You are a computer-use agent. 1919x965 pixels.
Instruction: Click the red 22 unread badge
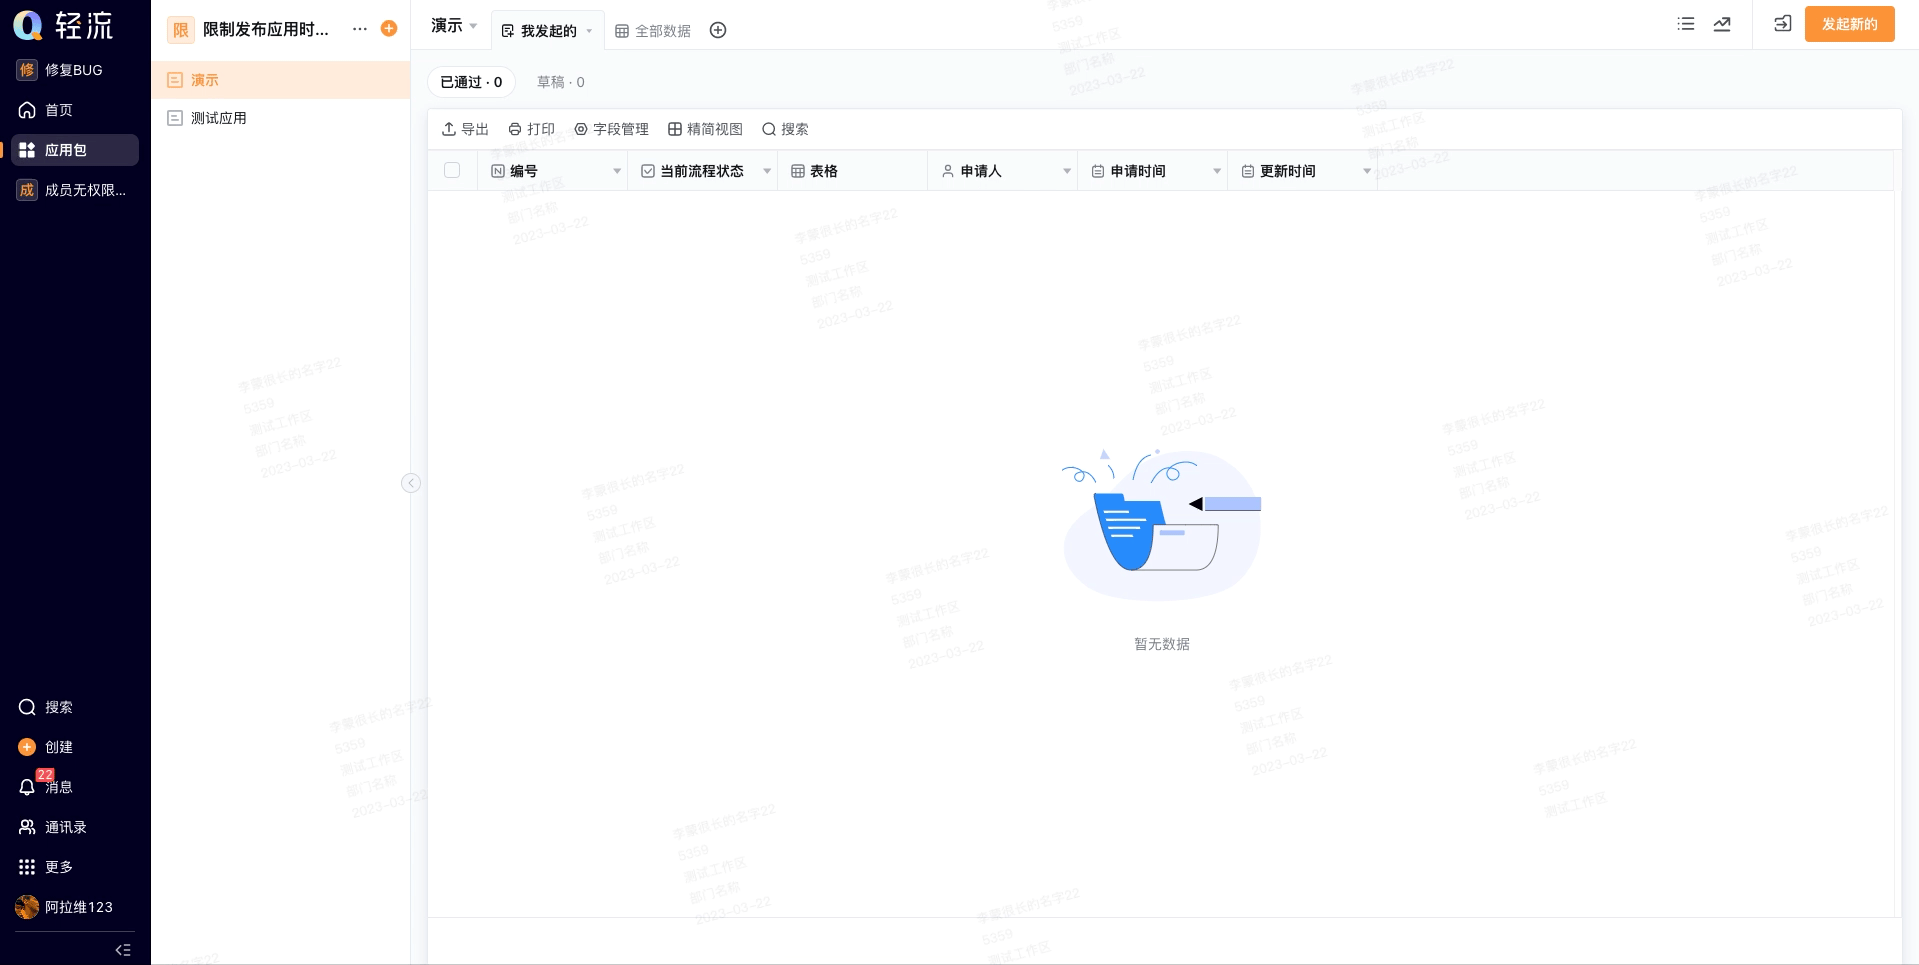(x=45, y=775)
